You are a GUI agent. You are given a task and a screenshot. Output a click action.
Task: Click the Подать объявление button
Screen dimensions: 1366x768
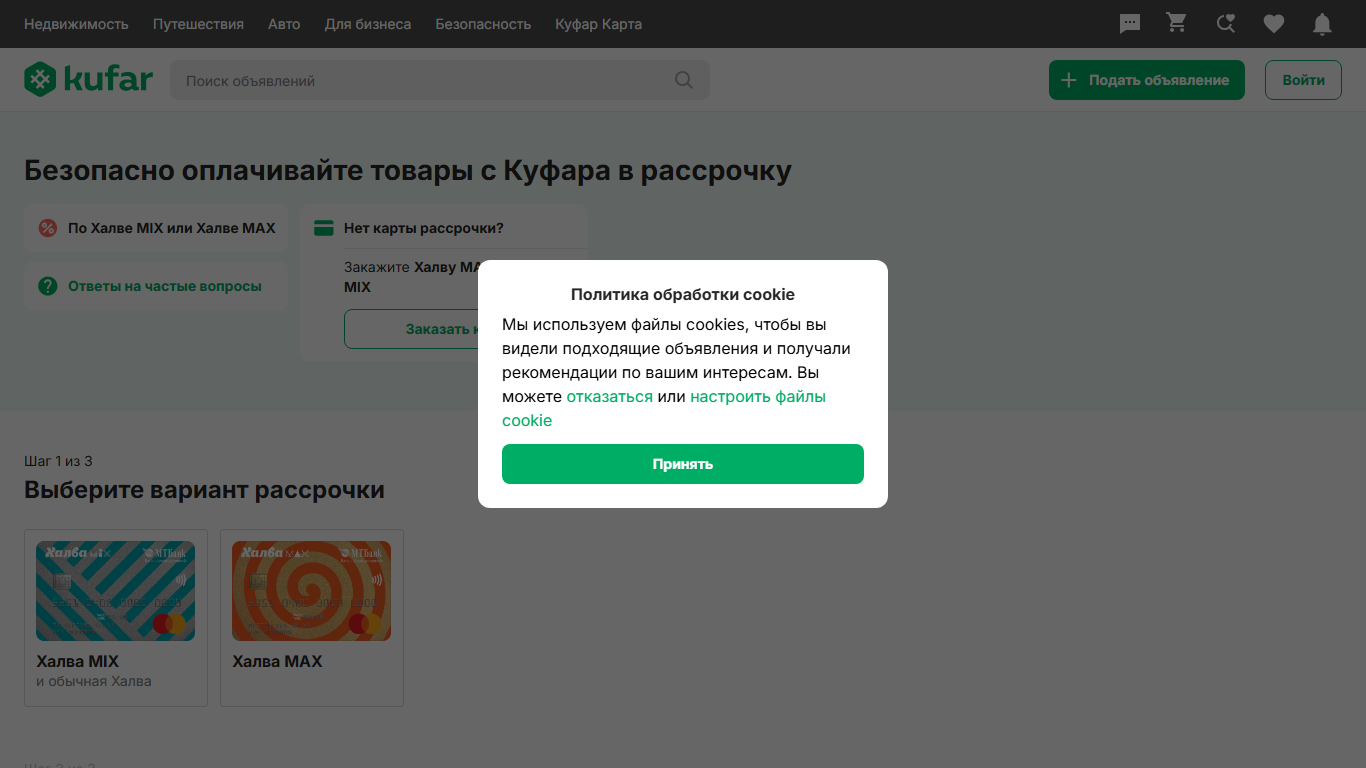[1147, 80]
